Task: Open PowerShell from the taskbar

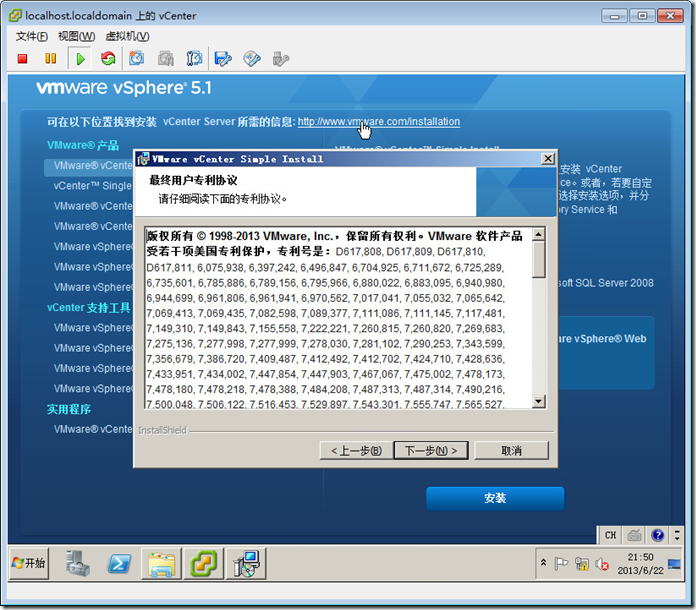Action: click(119, 564)
